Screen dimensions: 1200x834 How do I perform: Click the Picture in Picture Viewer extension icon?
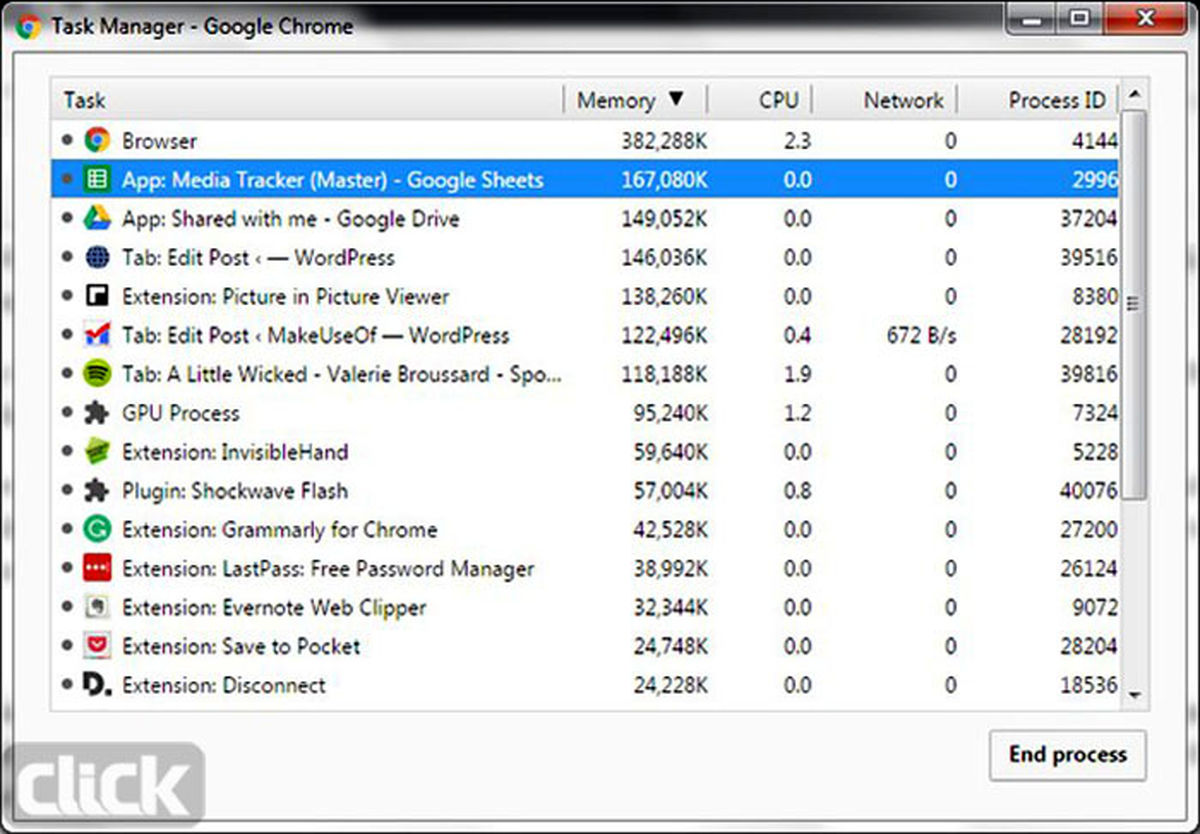coord(97,297)
